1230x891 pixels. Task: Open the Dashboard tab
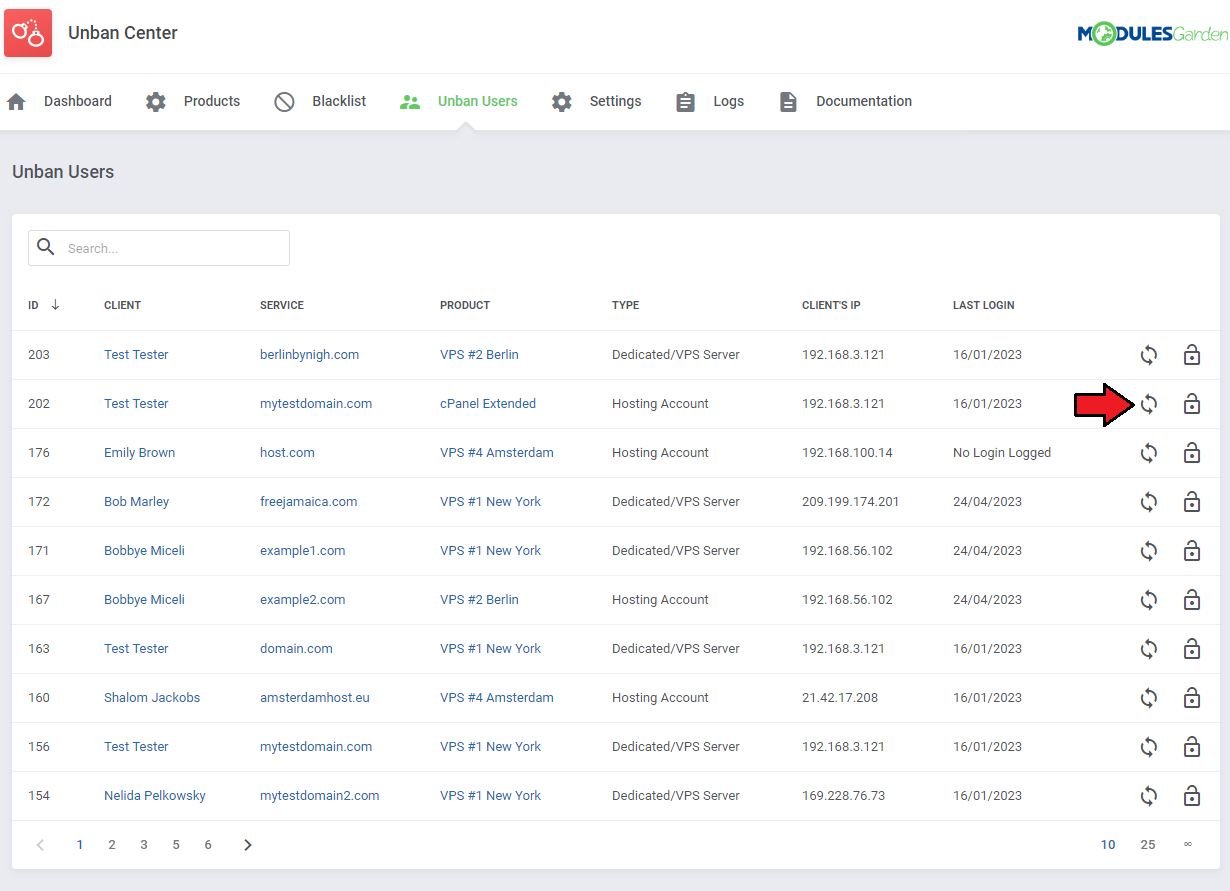point(59,101)
